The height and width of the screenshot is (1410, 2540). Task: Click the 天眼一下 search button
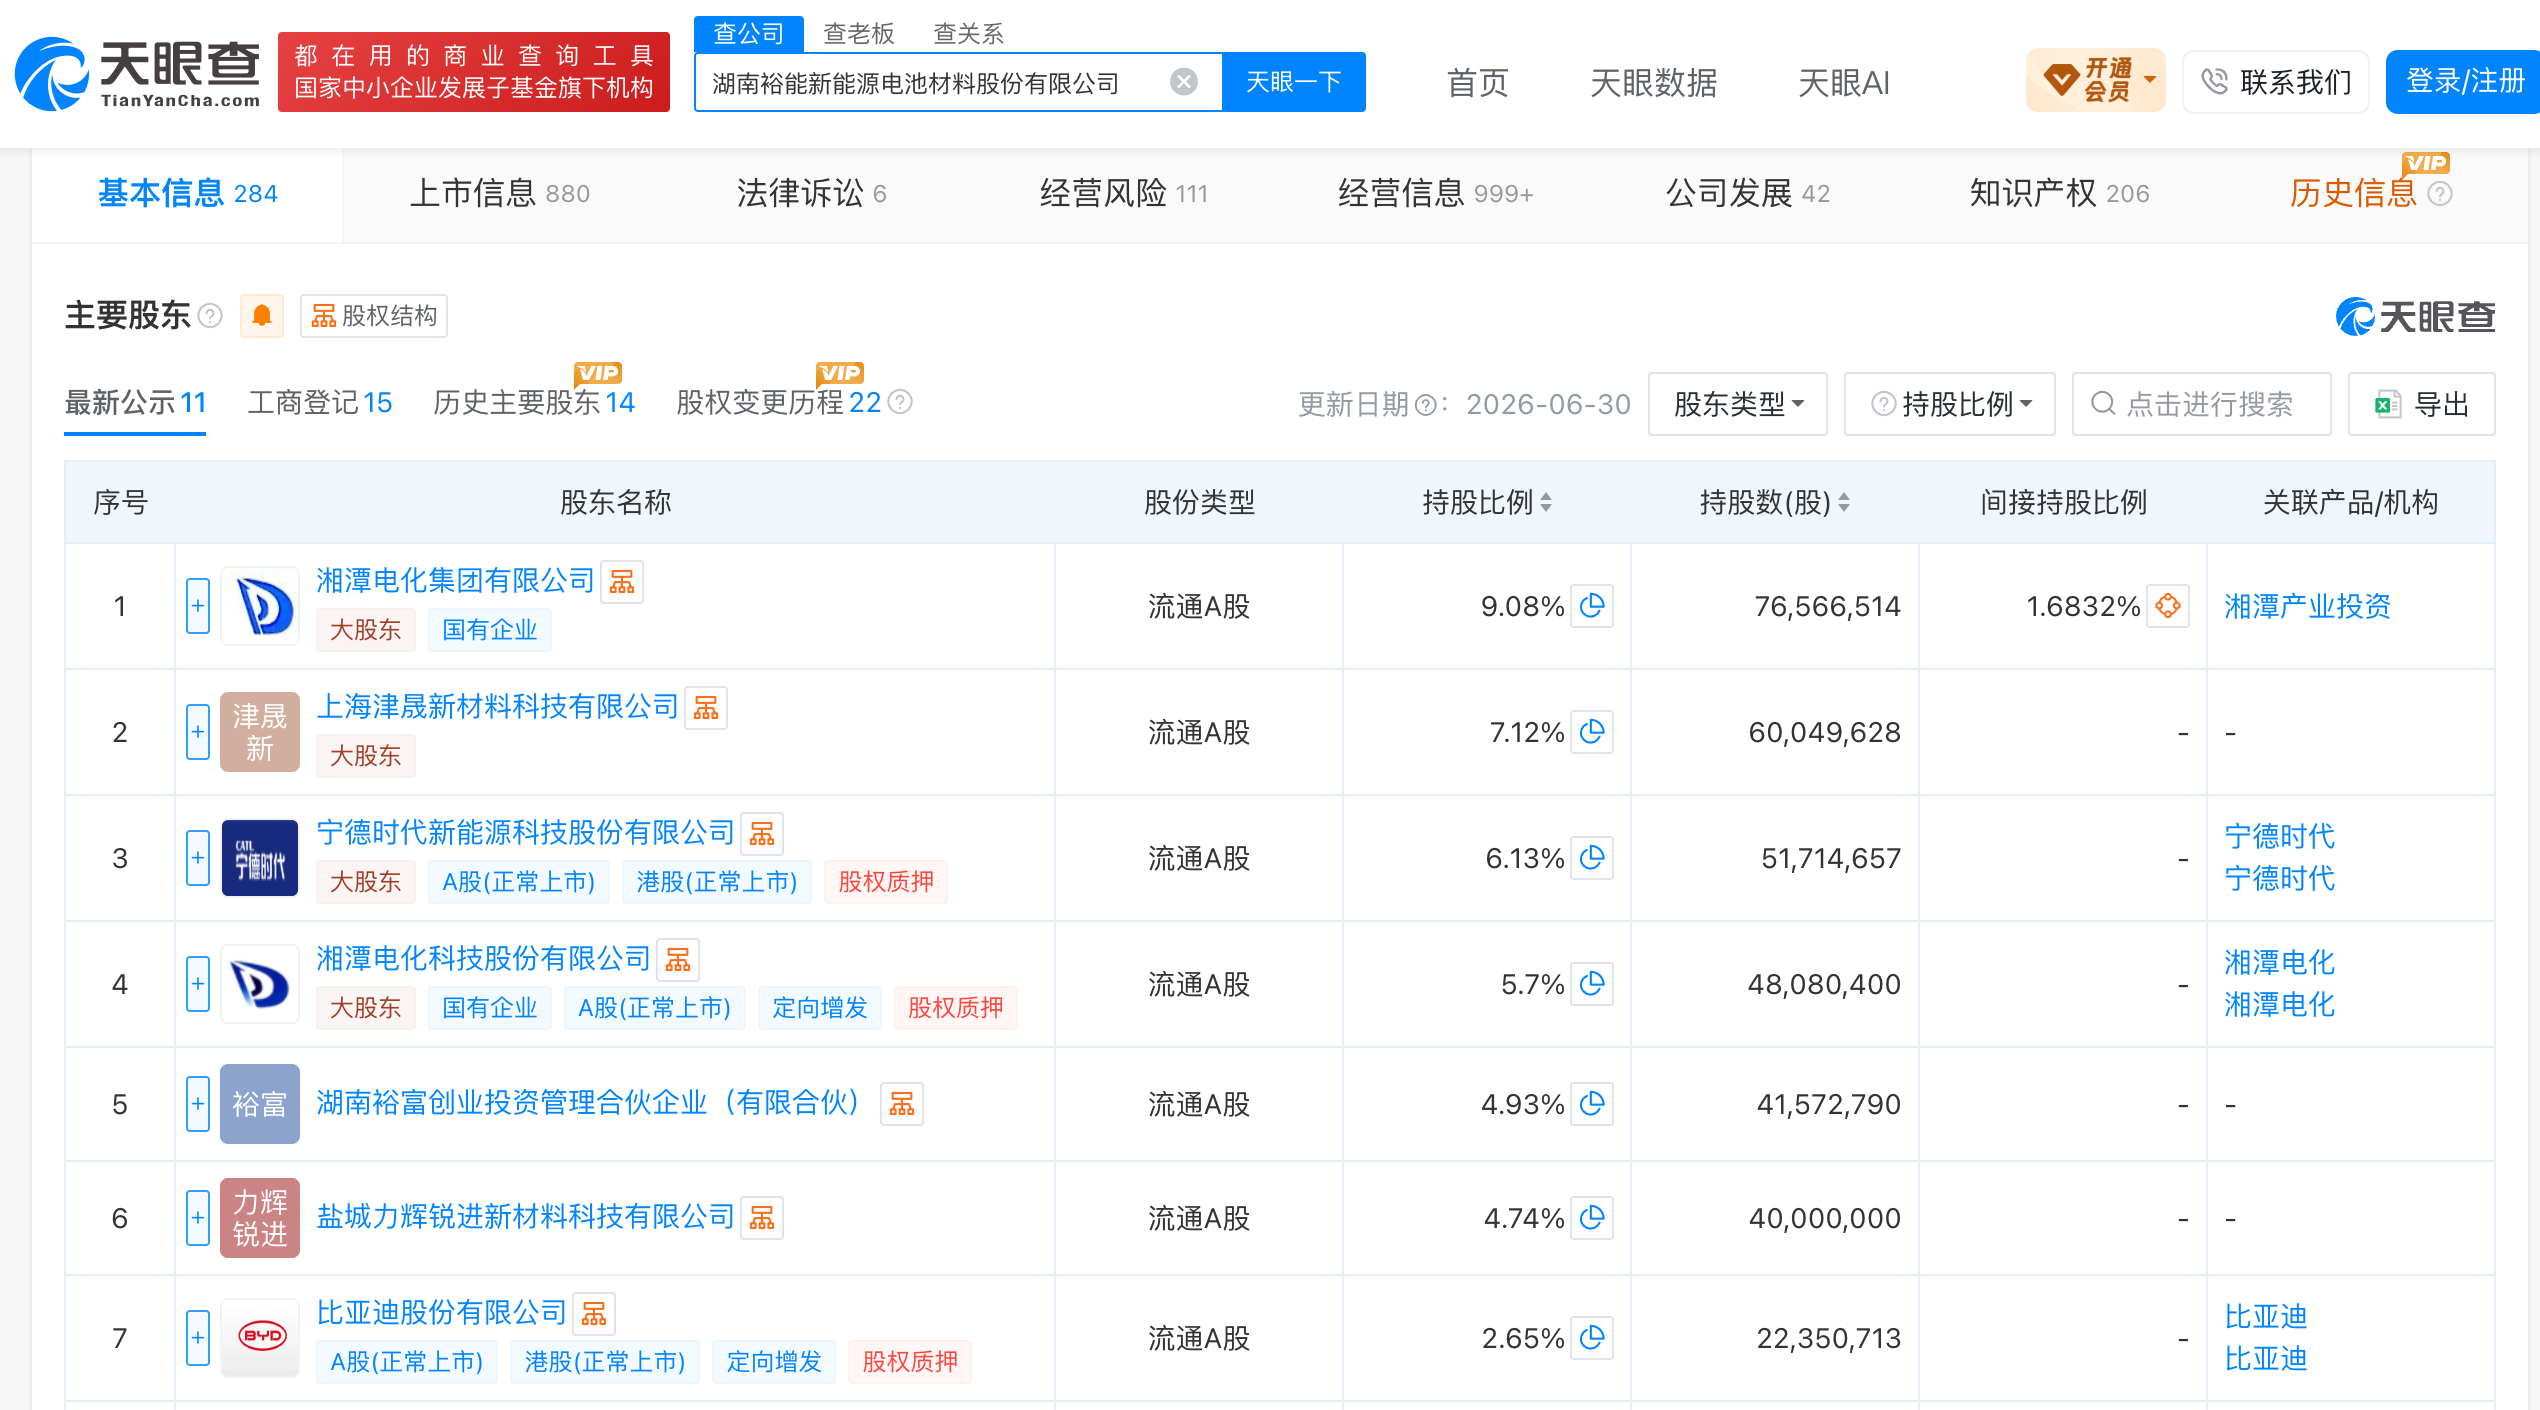[x=1294, y=82]
